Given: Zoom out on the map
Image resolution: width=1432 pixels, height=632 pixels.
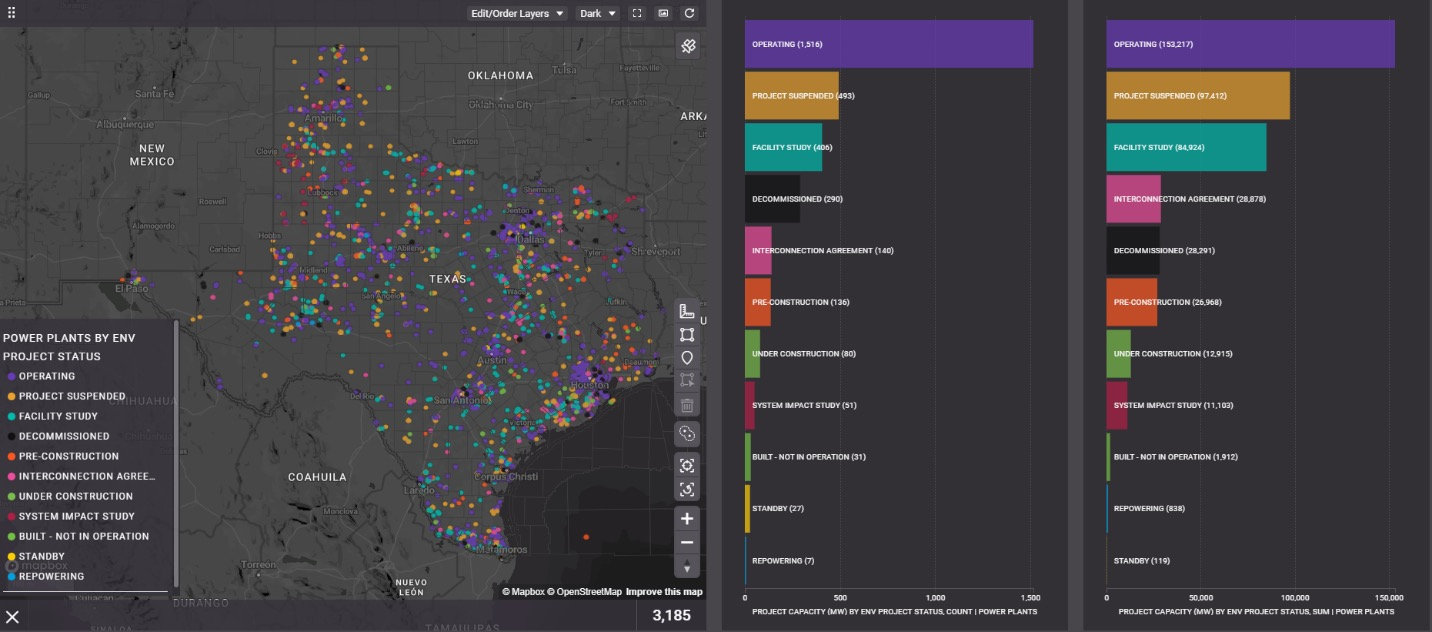Looking at the screenshot, I should pyautogui.click(x=687, y=543).
